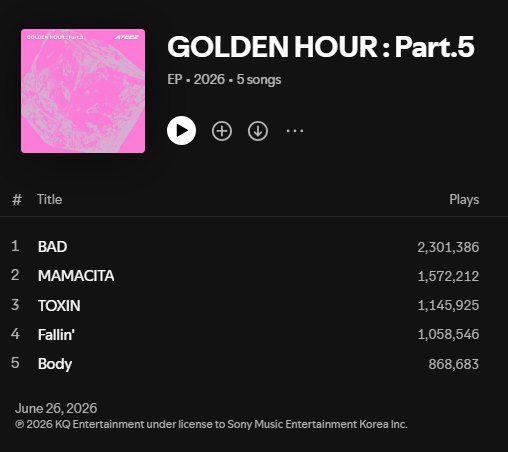508x452 pixels.
Task: Play the GOLDEN HOUR : Part.5 EP
Action: (x=181, y=131)
